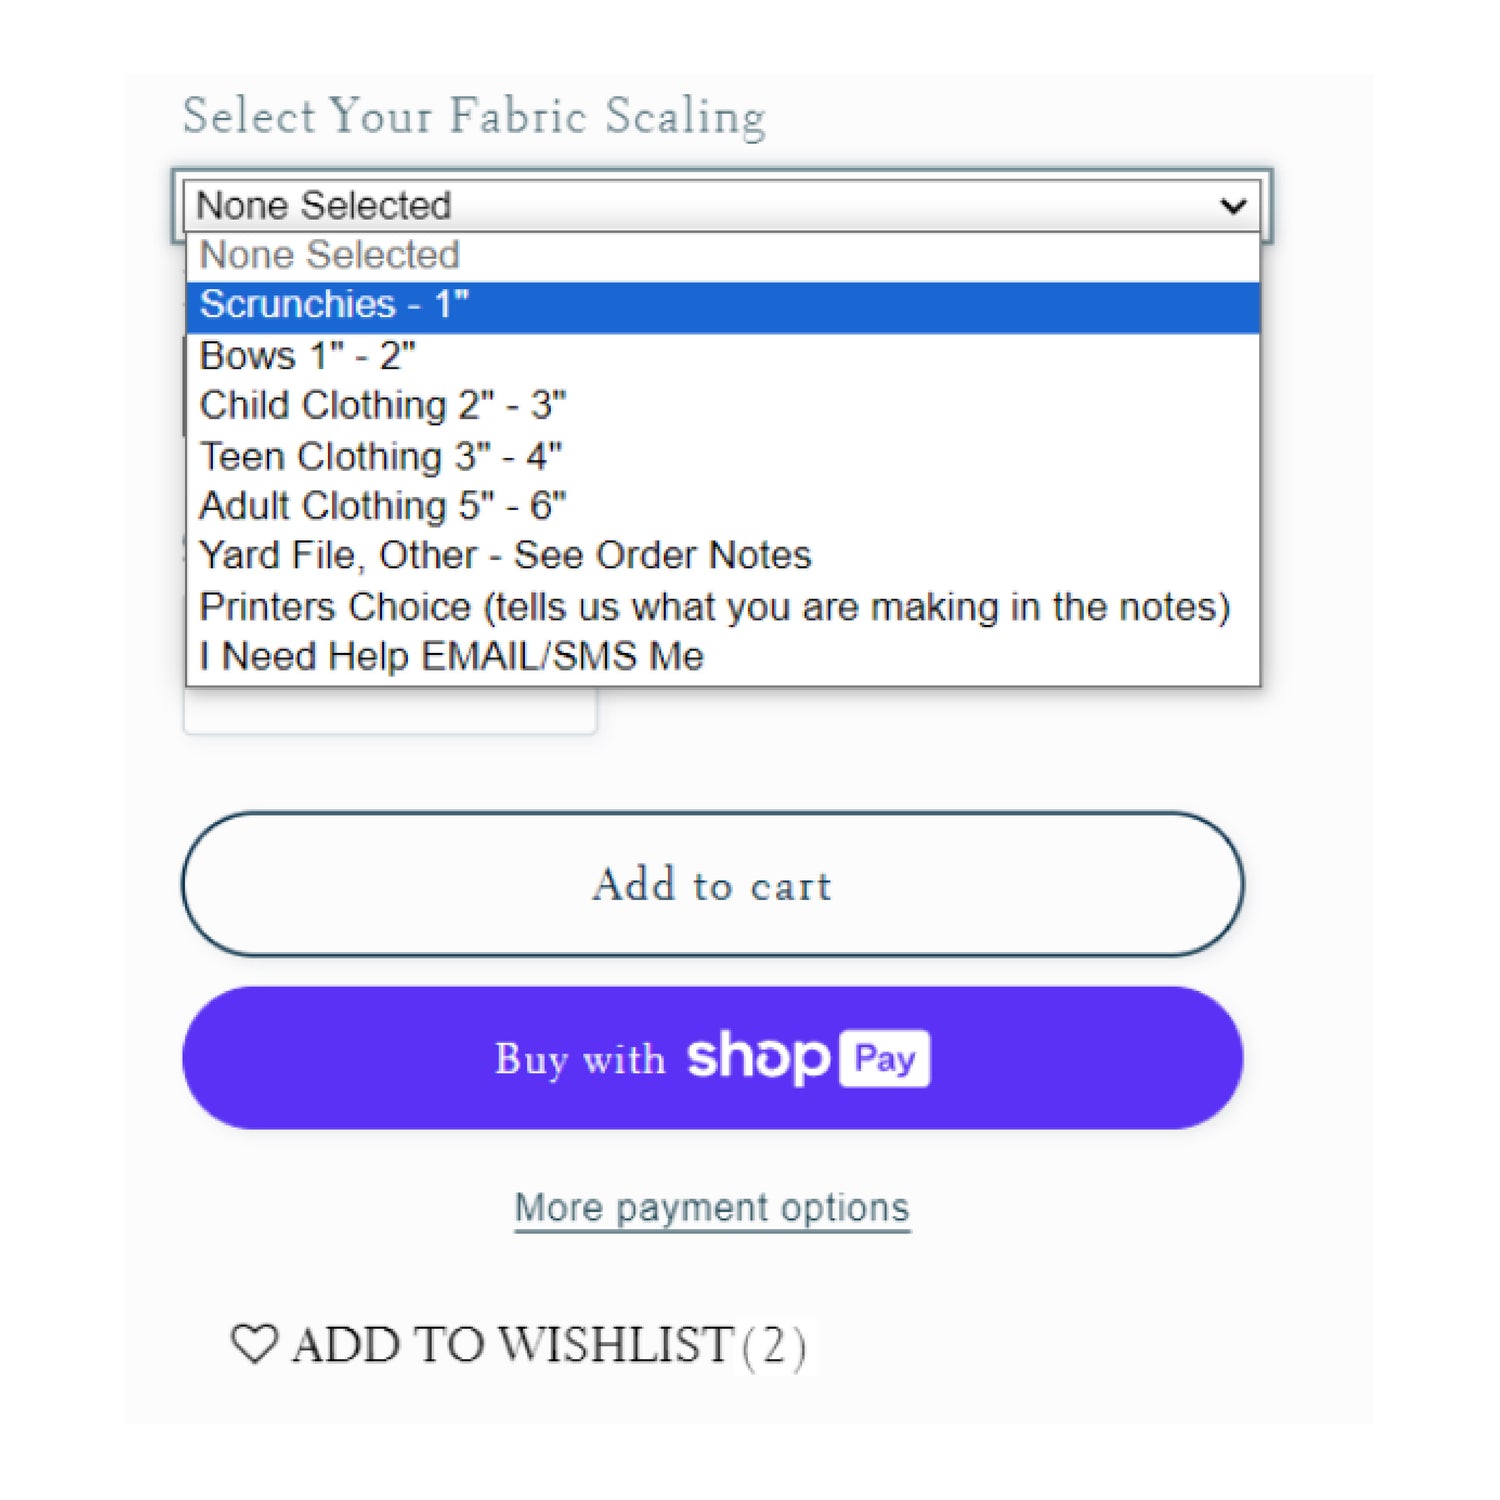Select Yard File, Other - See Order Notes
Image resolution: width=1500 pixels, height=1500 pixels.
pyautogui.click(x=723, y=556)
